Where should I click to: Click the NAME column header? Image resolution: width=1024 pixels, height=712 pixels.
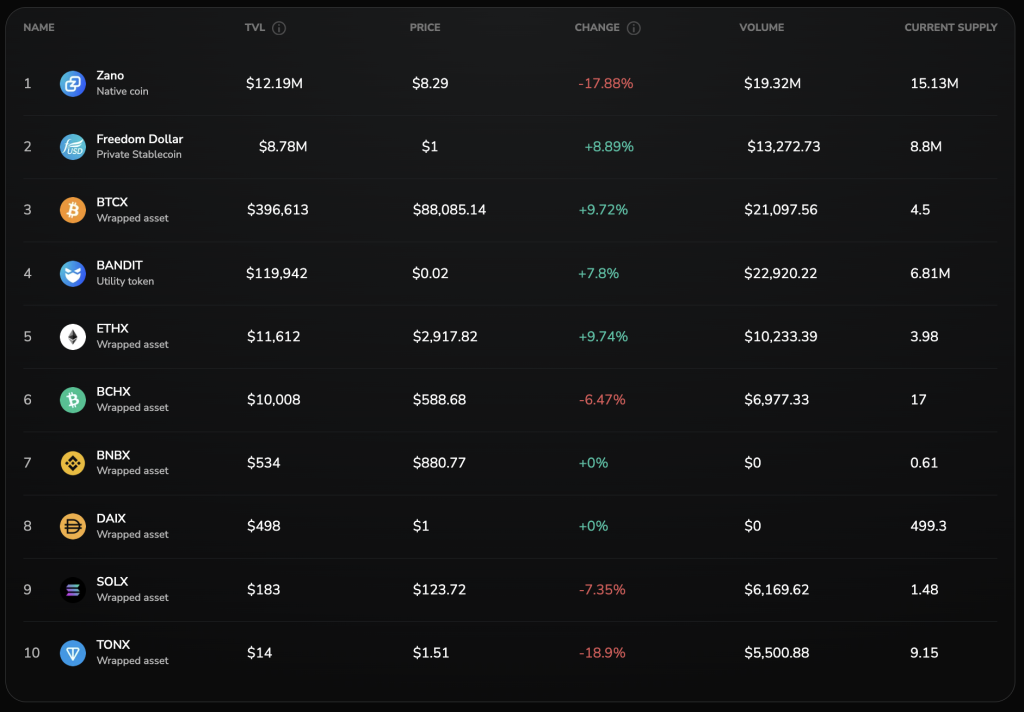39,28
